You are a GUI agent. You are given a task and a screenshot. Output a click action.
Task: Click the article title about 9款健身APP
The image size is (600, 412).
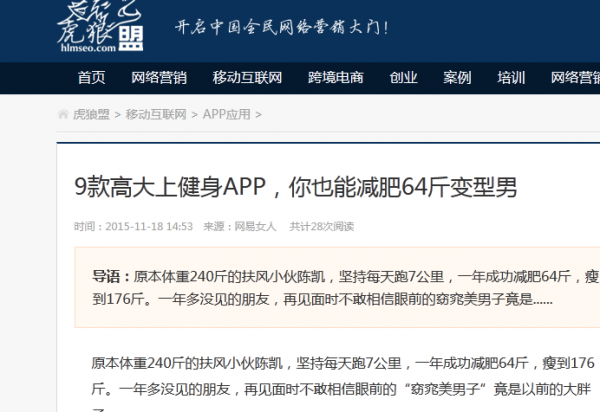[296, 187]
